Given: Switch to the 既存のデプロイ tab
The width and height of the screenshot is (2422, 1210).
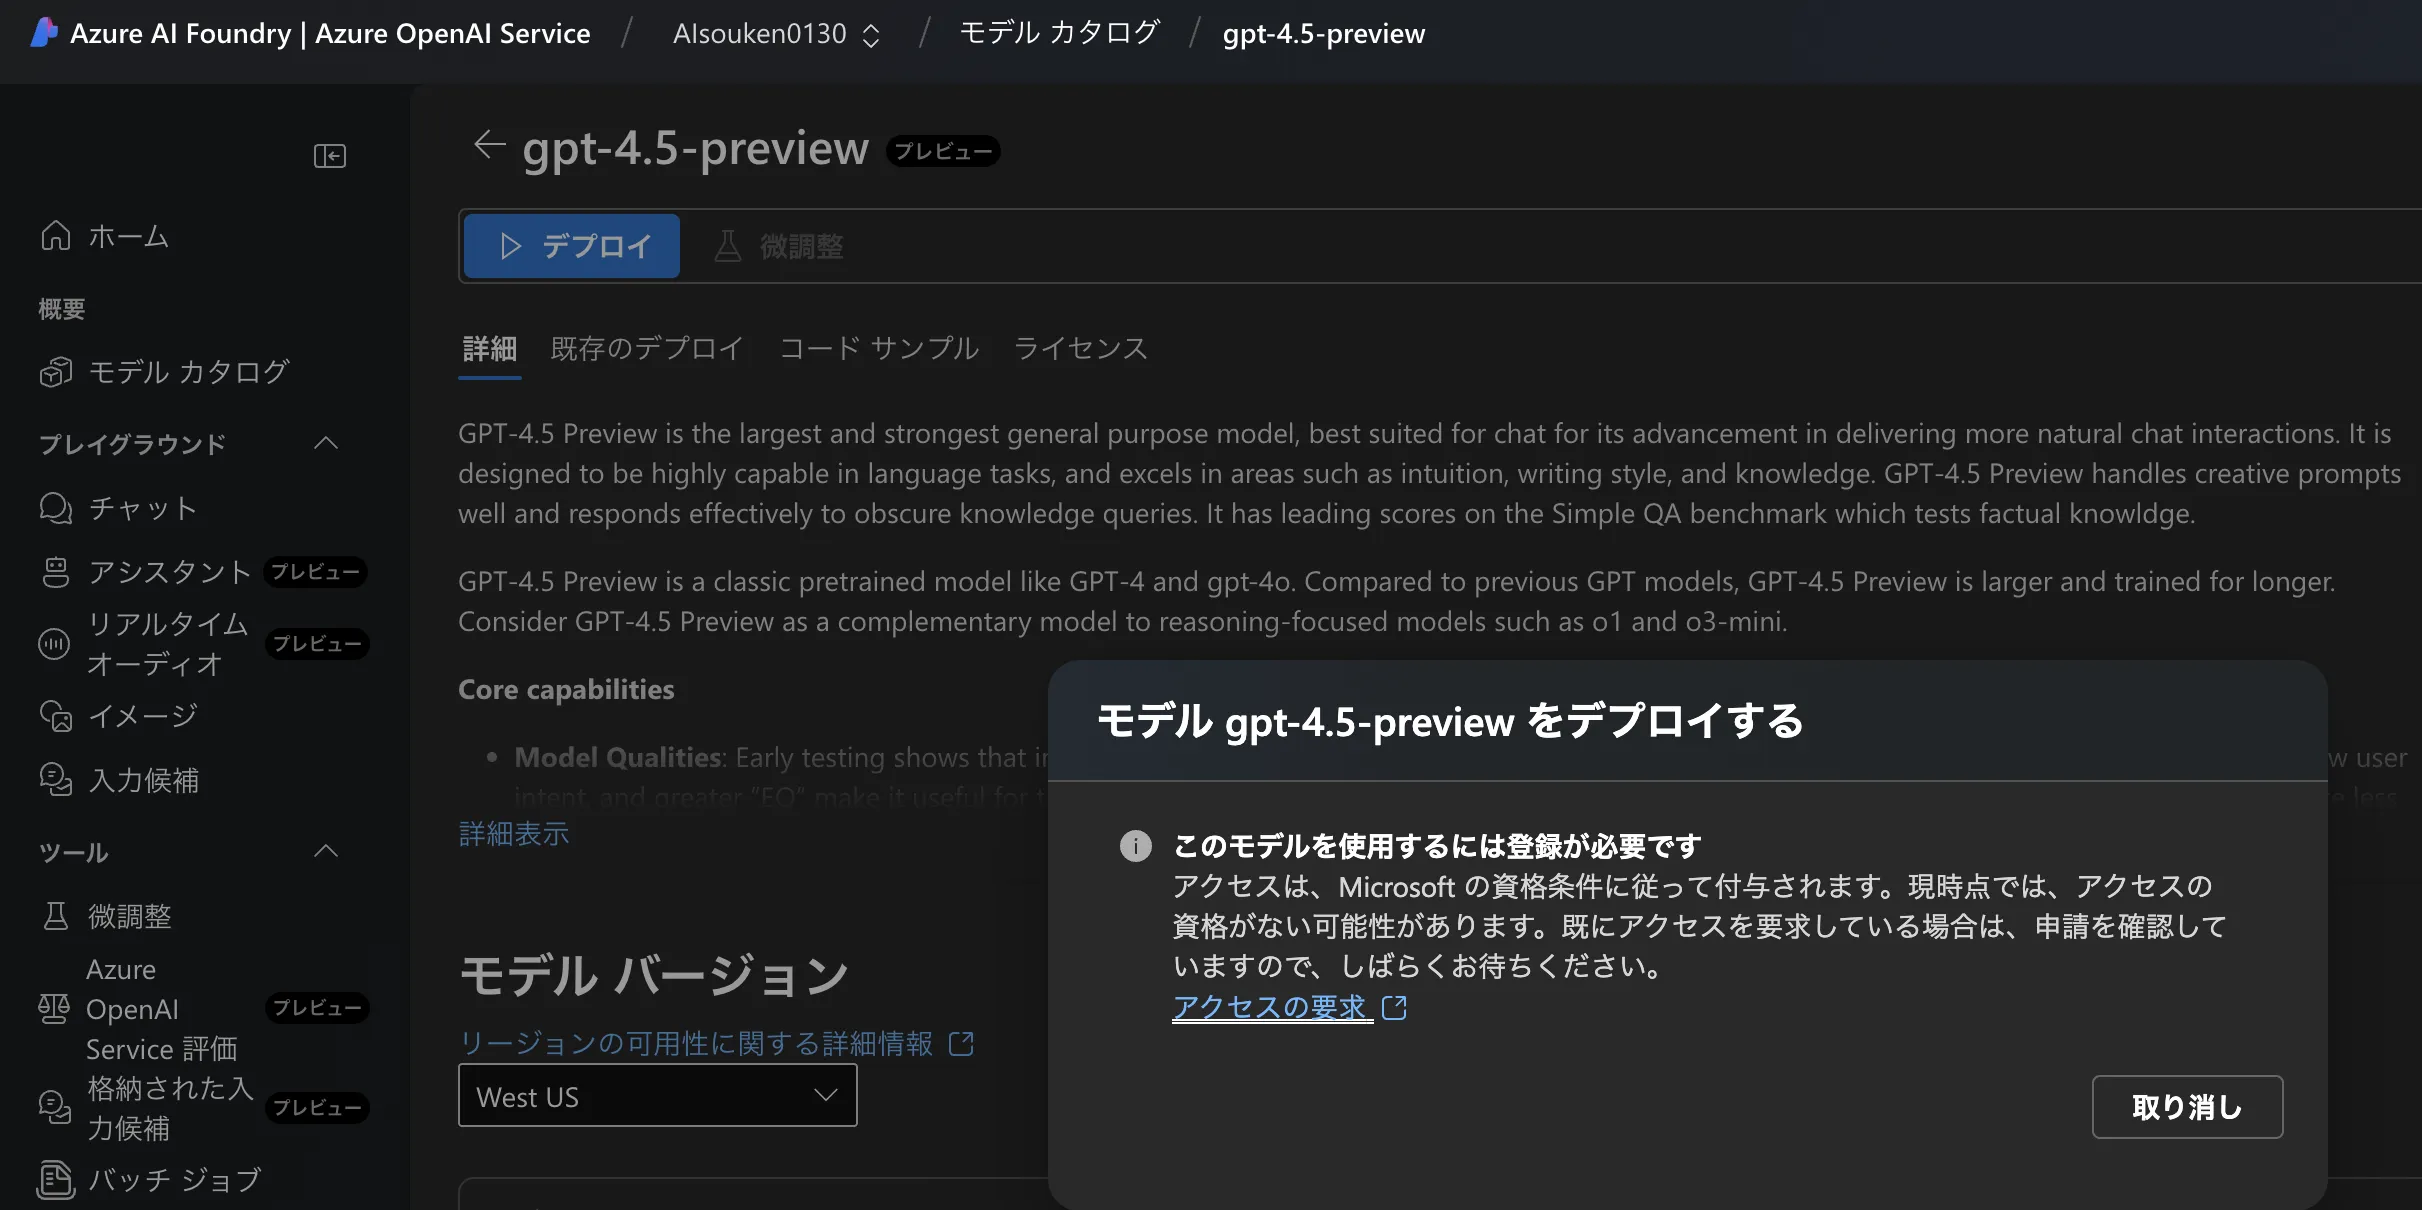Looking at the screenshot, I should coord(647,348).
